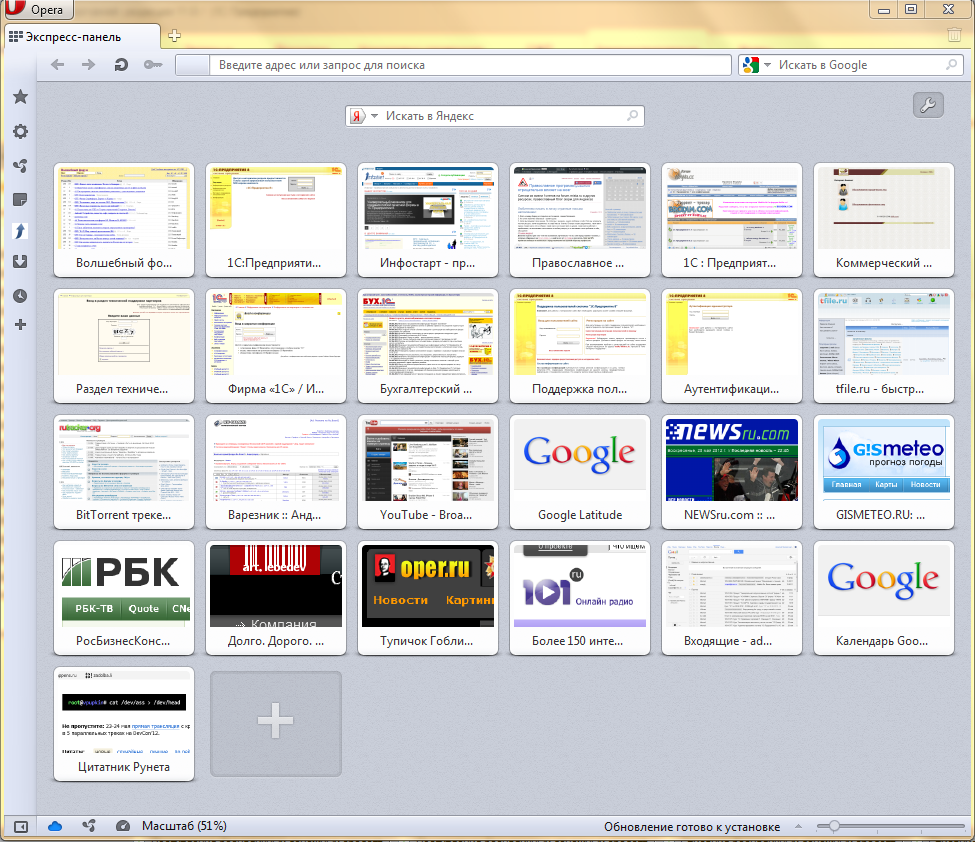Open Speed Dial settings wrench button

pyautogui.click(x=928, y=105)
